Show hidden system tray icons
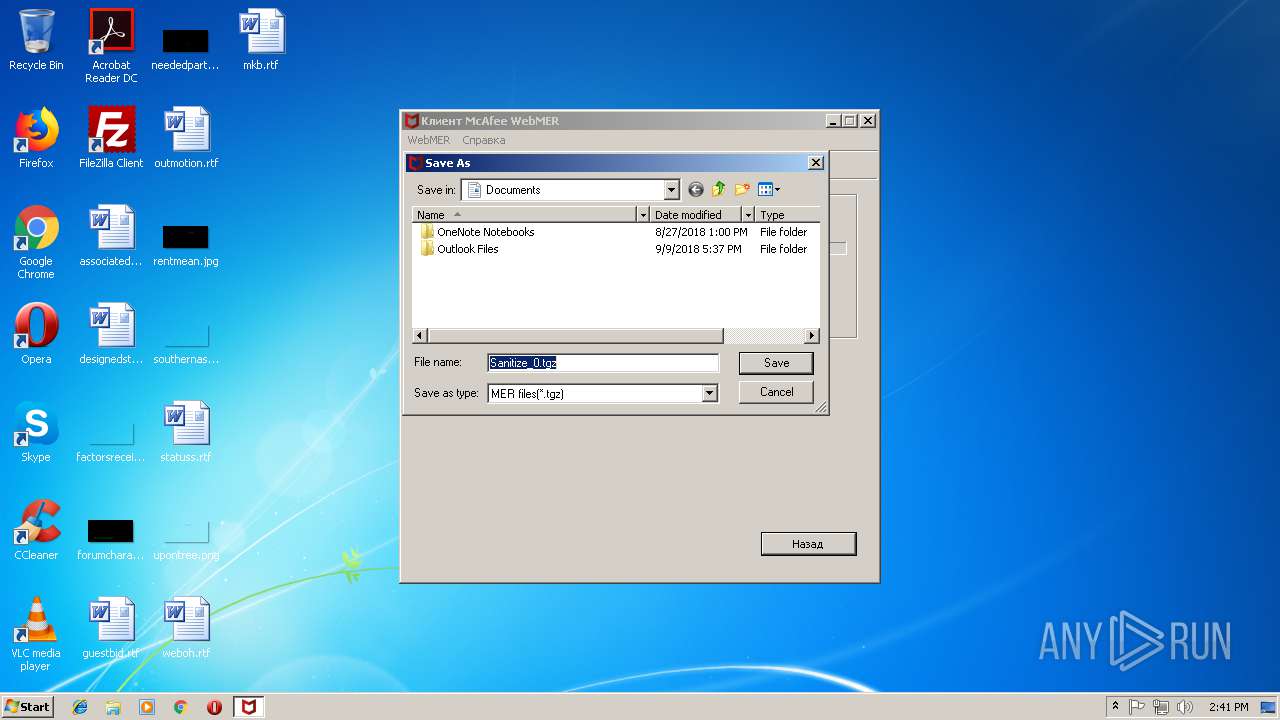The height and width of the screenshot is (720, 1280). point(1115,707)
